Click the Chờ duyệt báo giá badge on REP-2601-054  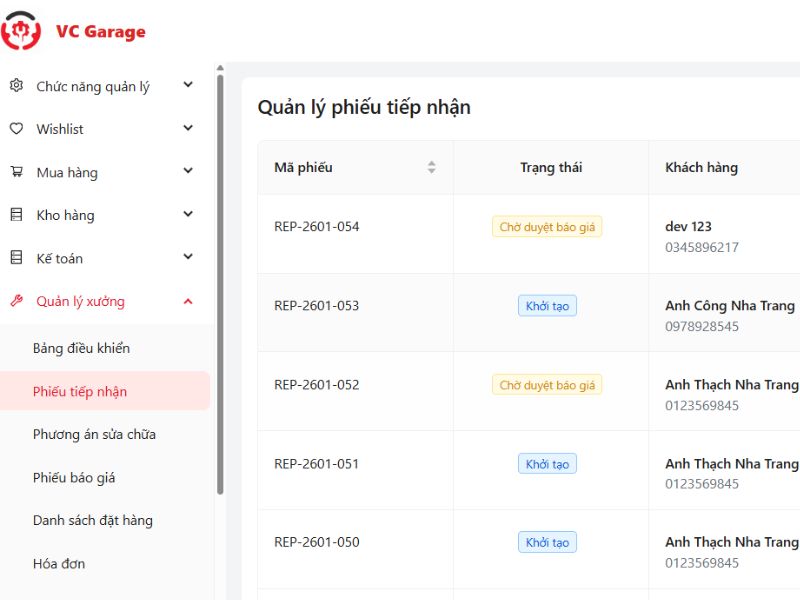point(547,227)
